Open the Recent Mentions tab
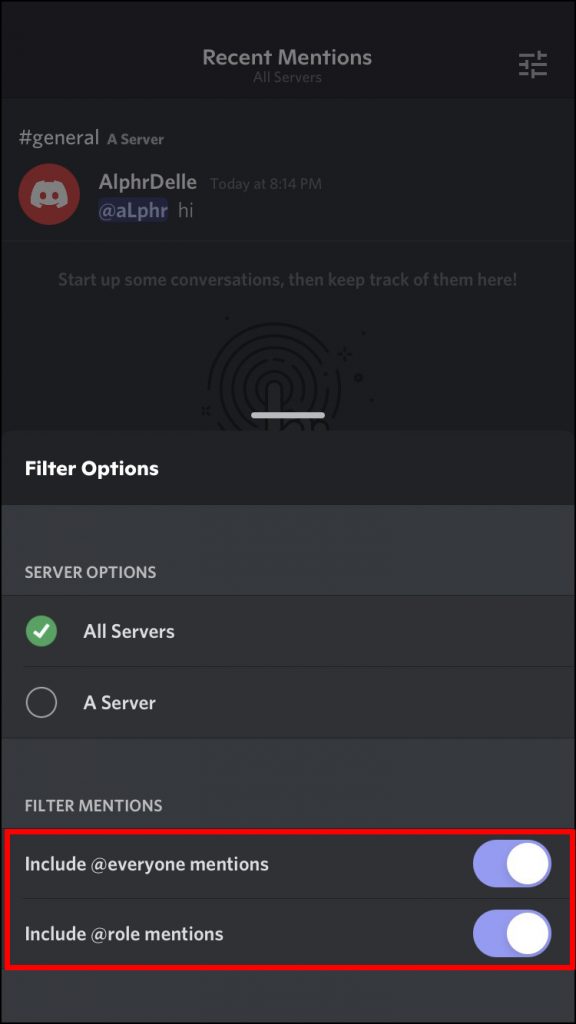This screenshot has height=1024, width=576. (288, 57)
